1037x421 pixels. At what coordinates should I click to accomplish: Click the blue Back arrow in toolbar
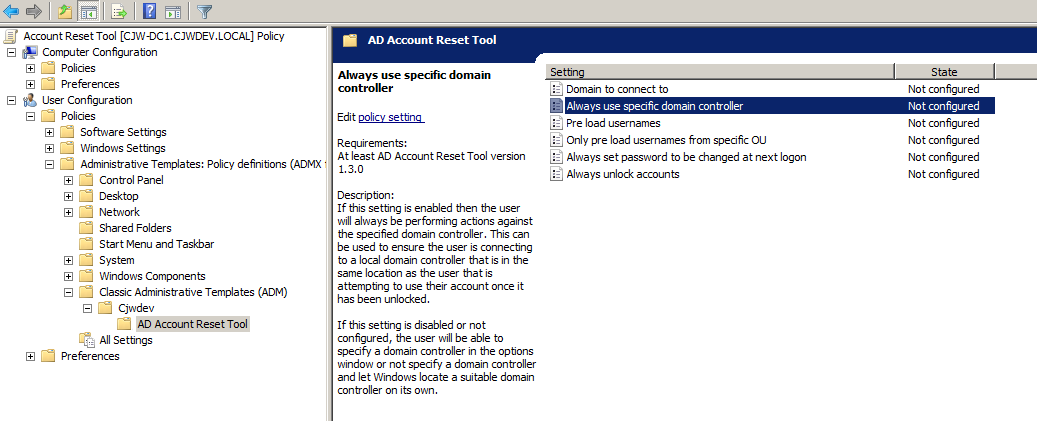12,12
